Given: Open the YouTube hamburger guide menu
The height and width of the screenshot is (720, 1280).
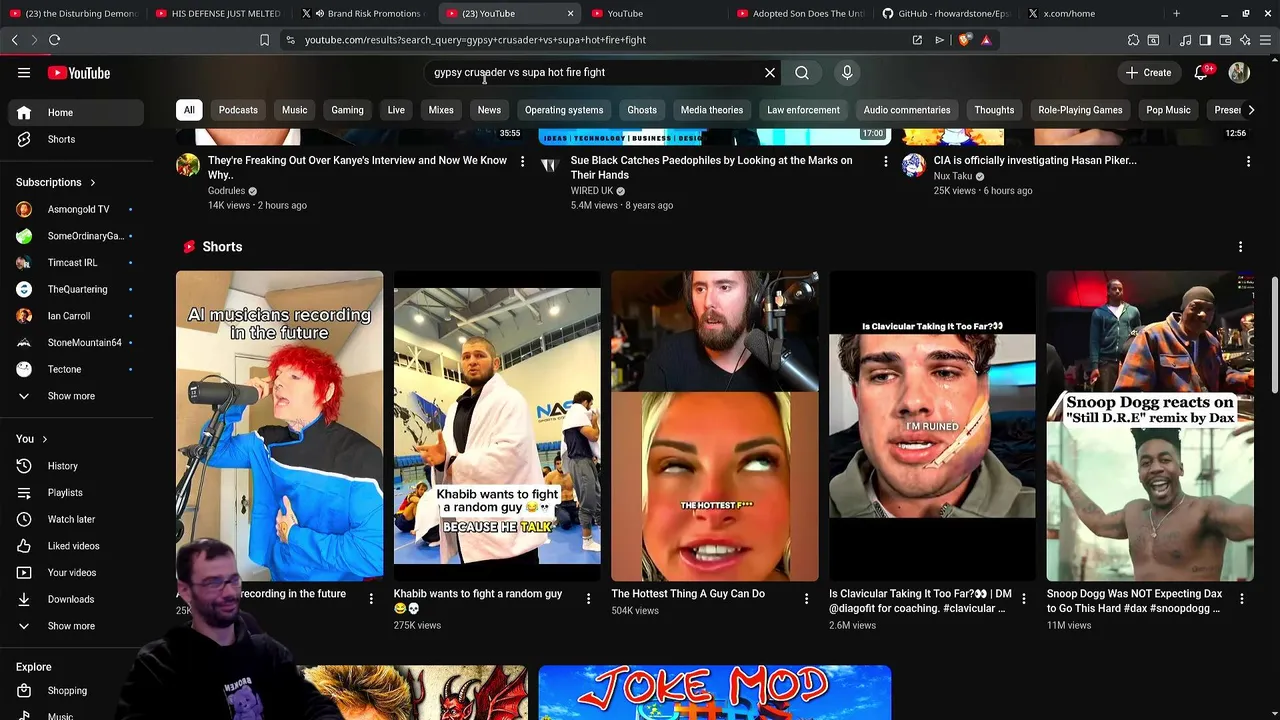Looking at the screenshot, I should pyautogui.click(x=24, y=73).
